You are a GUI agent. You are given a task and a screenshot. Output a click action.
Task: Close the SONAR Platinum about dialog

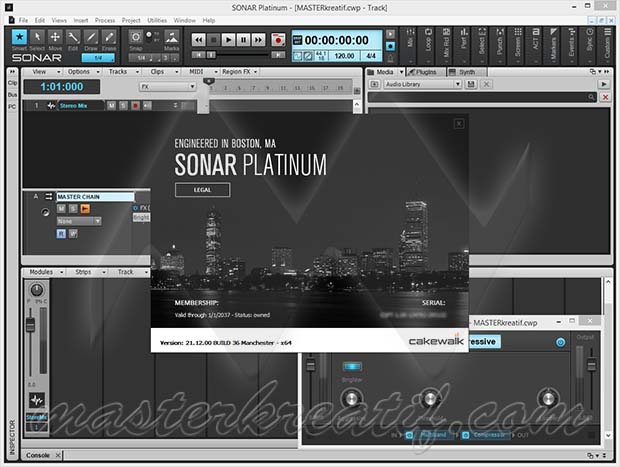(459, 124)
